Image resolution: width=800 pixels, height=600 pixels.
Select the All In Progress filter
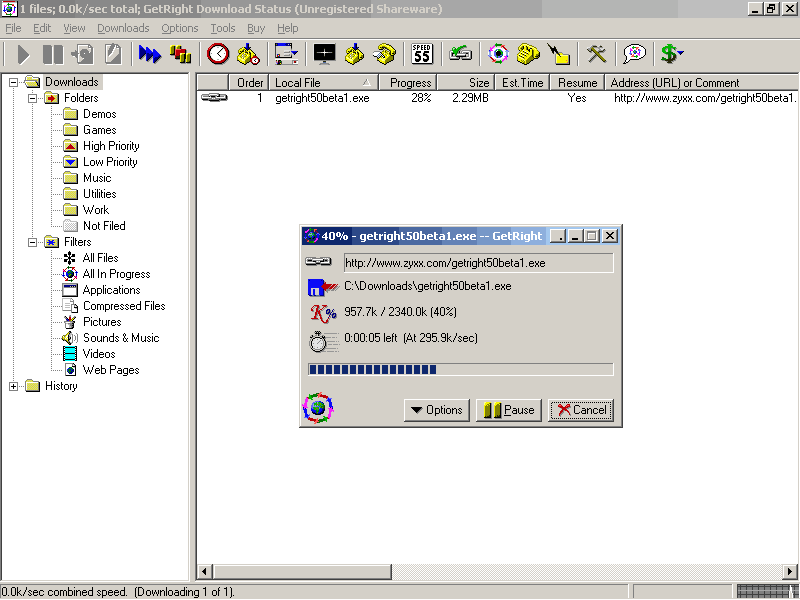pos(116,274)
